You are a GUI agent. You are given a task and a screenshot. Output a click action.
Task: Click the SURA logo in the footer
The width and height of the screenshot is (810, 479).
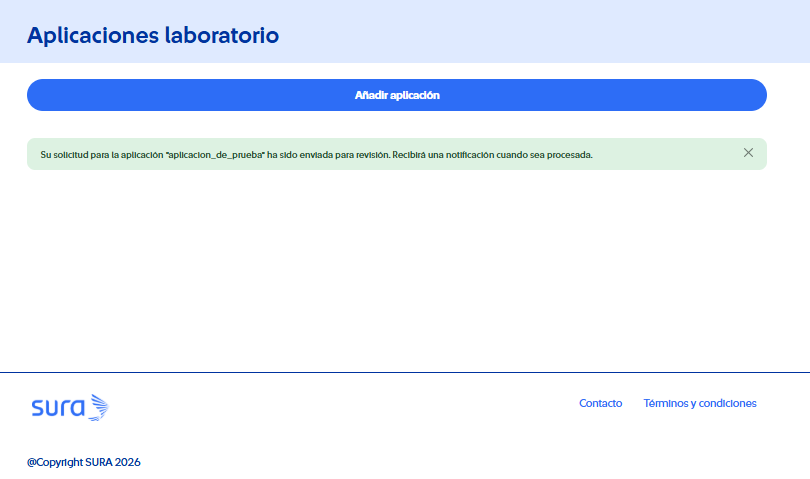coord(70,408)
